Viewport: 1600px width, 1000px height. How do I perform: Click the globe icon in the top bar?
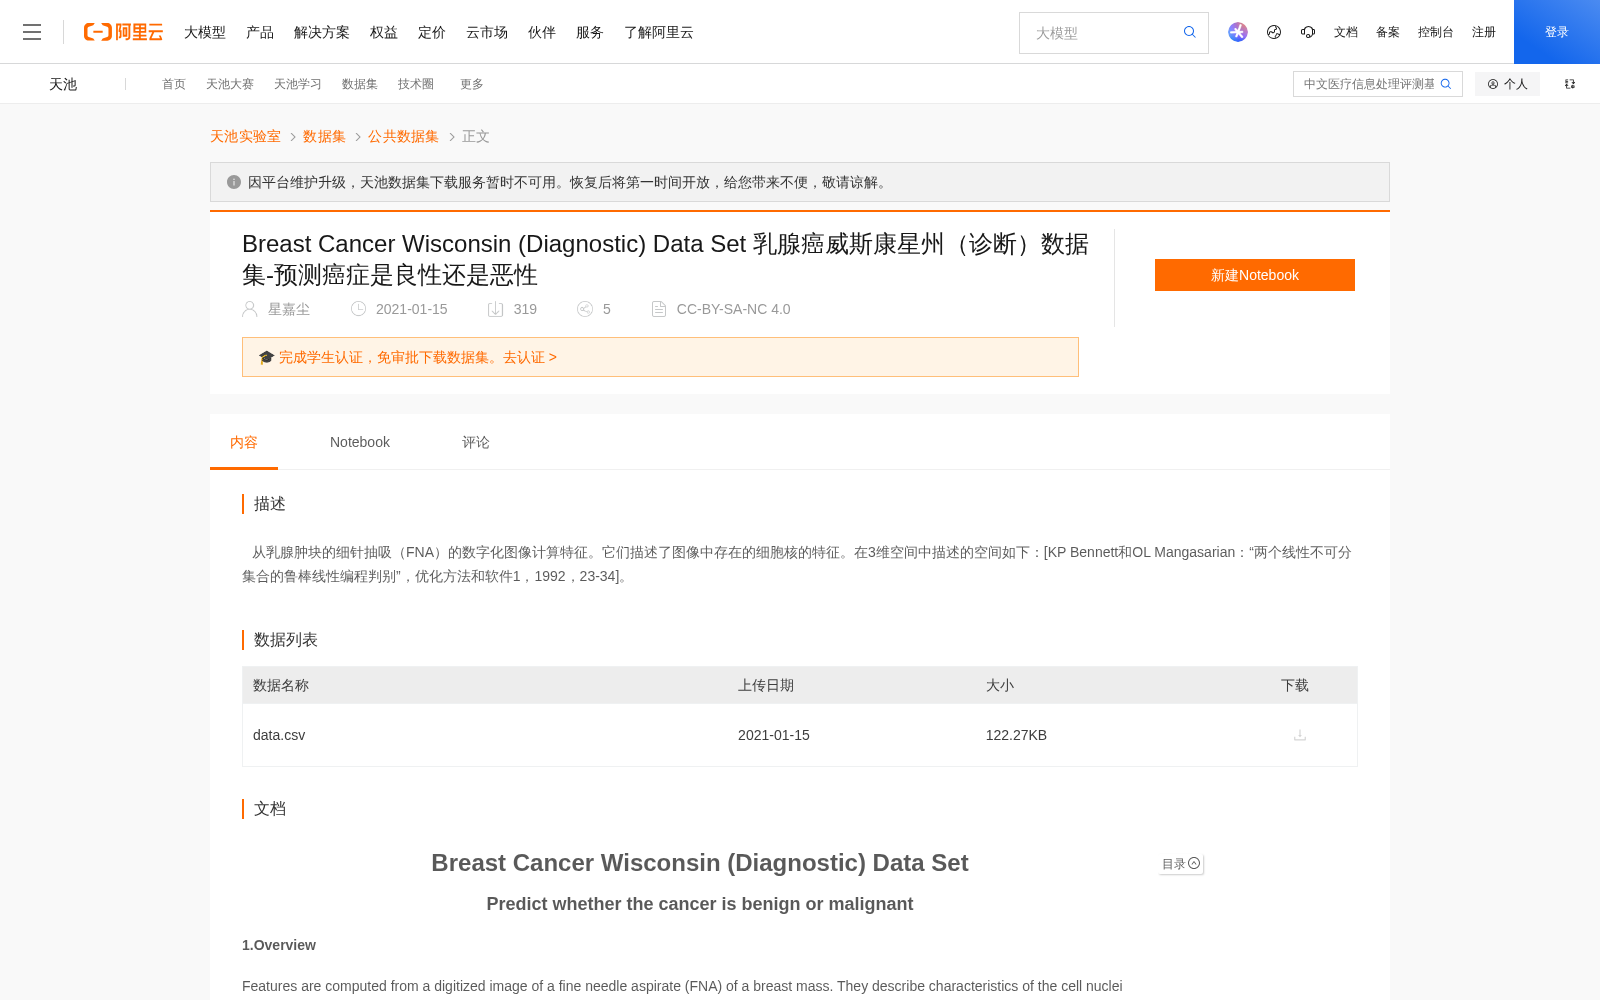1274,32
